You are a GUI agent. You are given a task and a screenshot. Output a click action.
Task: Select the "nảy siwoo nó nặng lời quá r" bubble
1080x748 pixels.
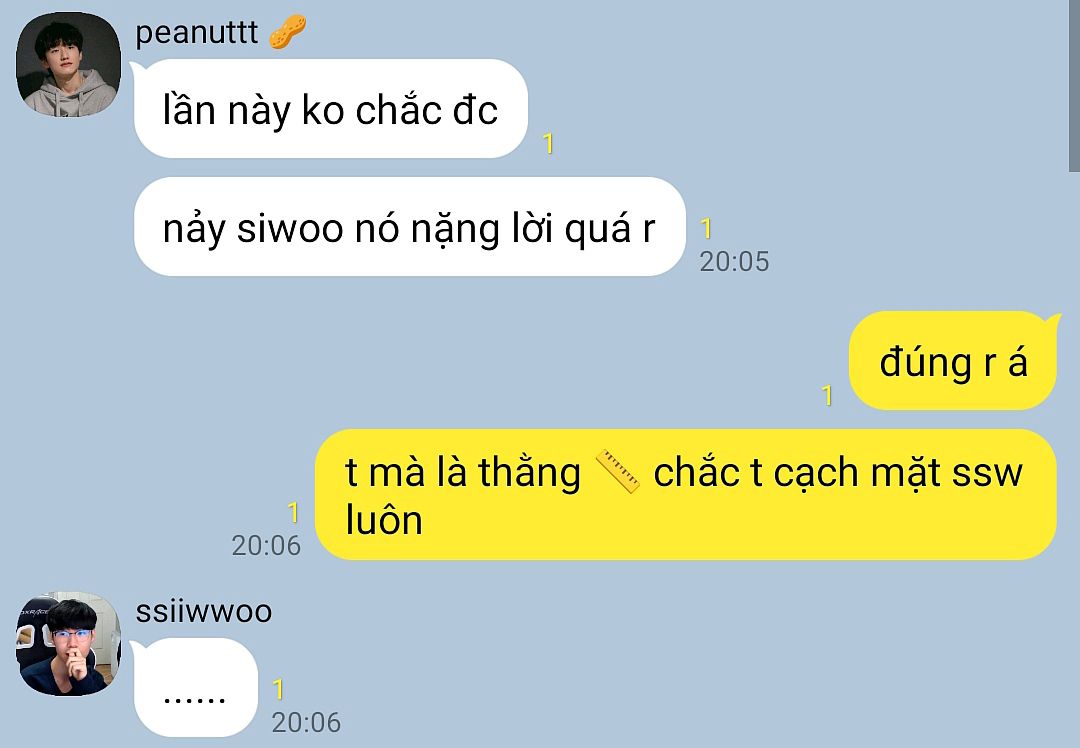410,227
